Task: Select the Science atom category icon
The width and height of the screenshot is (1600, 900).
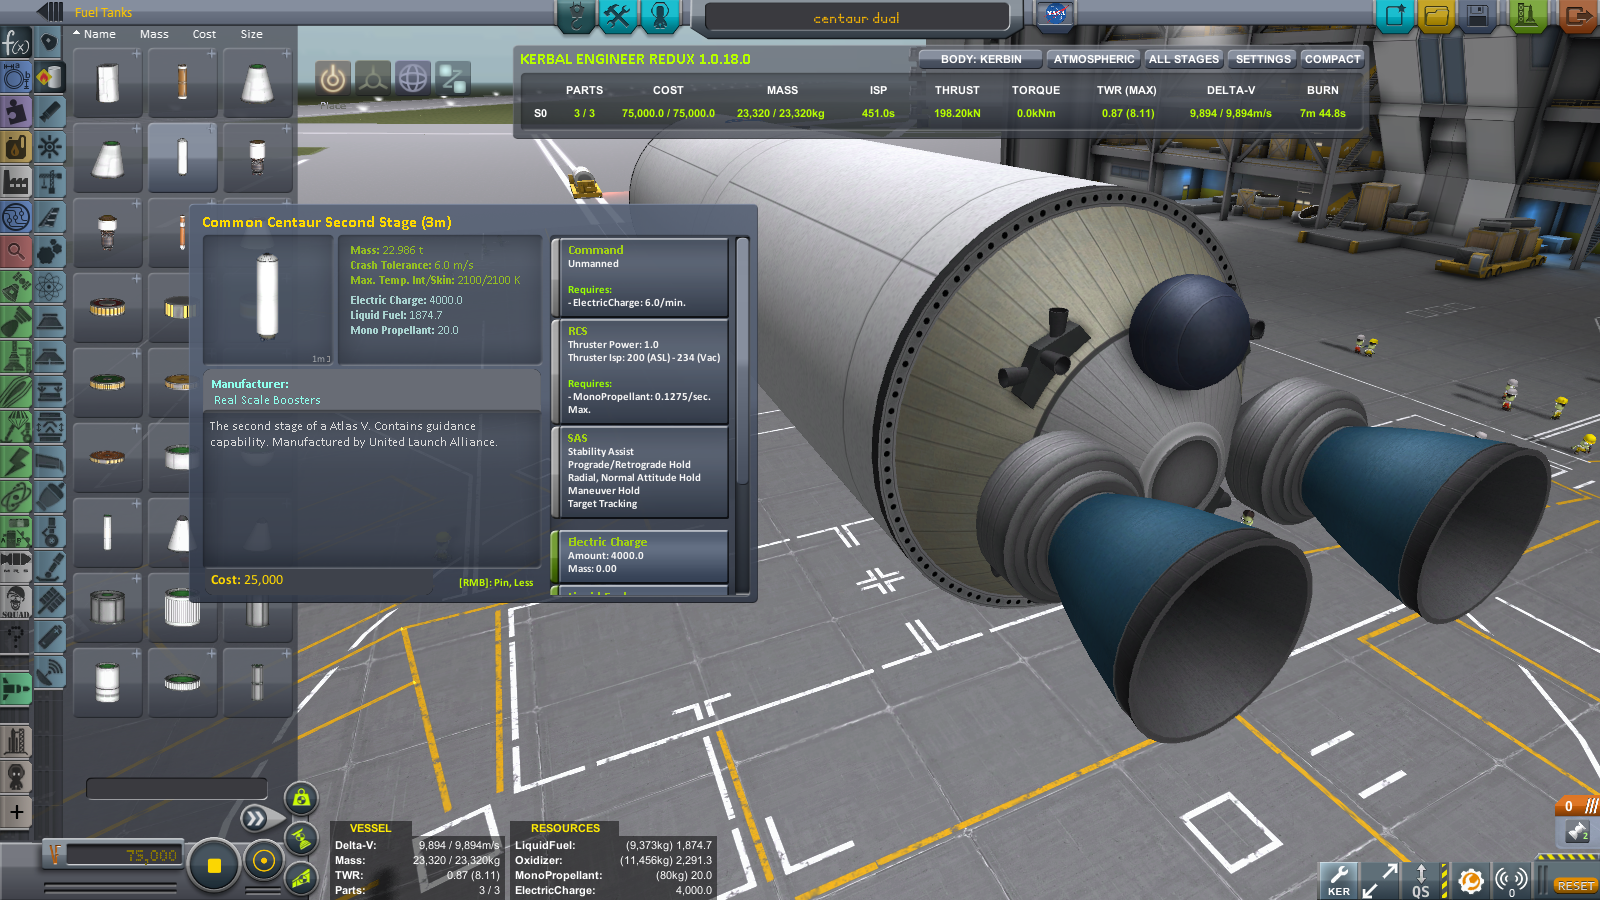Action: [49, 287]
